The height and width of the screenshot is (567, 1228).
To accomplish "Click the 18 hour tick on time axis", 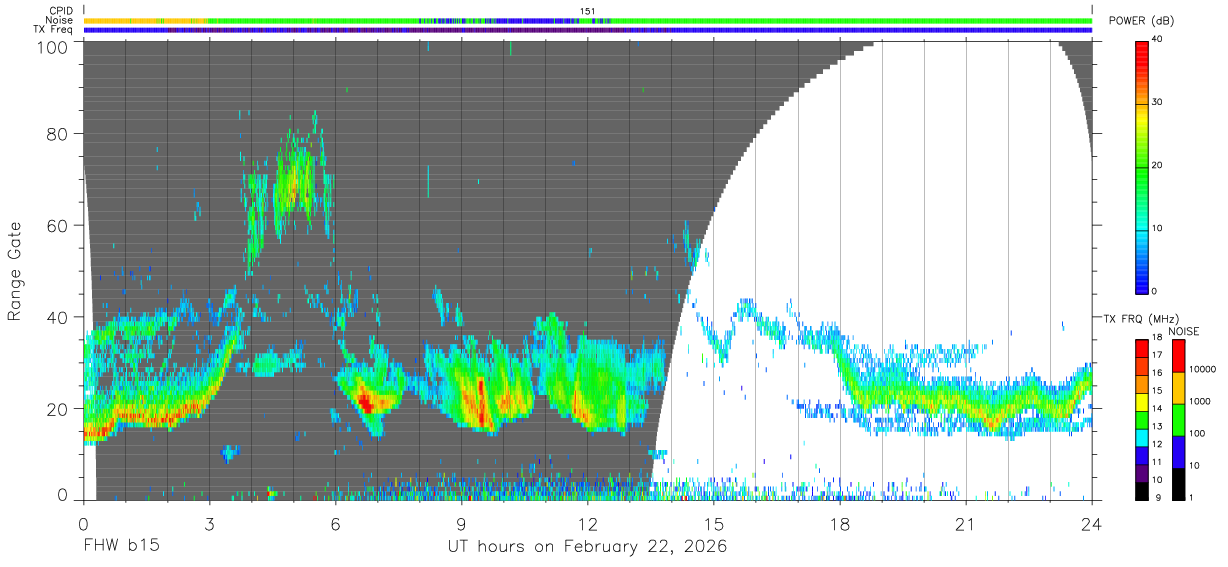I will (x=840, y=524).
